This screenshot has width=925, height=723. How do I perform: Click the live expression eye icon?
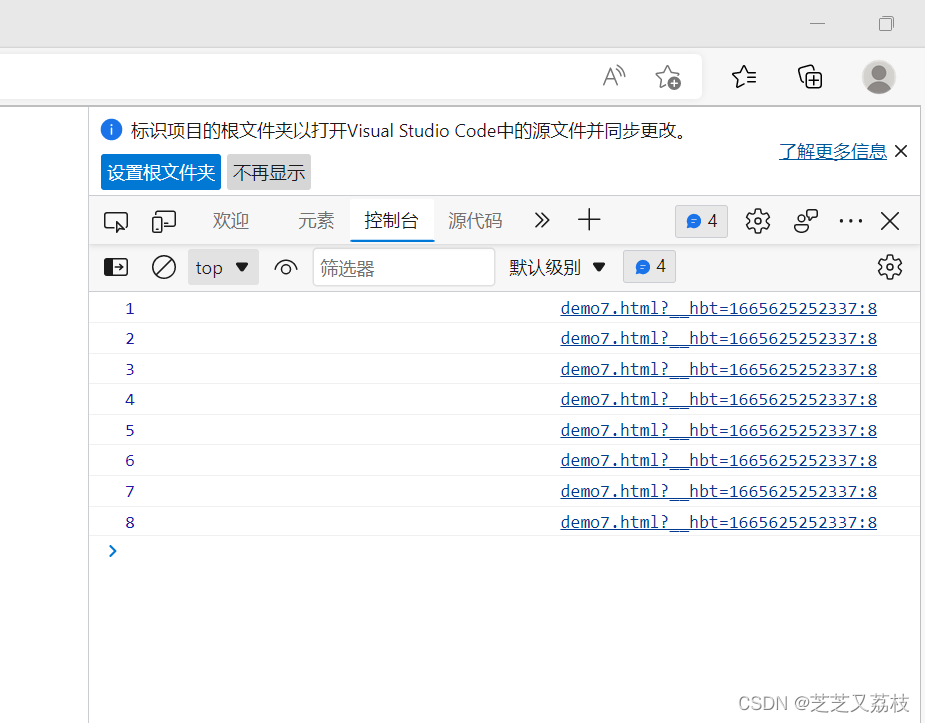tap(286, 268)
